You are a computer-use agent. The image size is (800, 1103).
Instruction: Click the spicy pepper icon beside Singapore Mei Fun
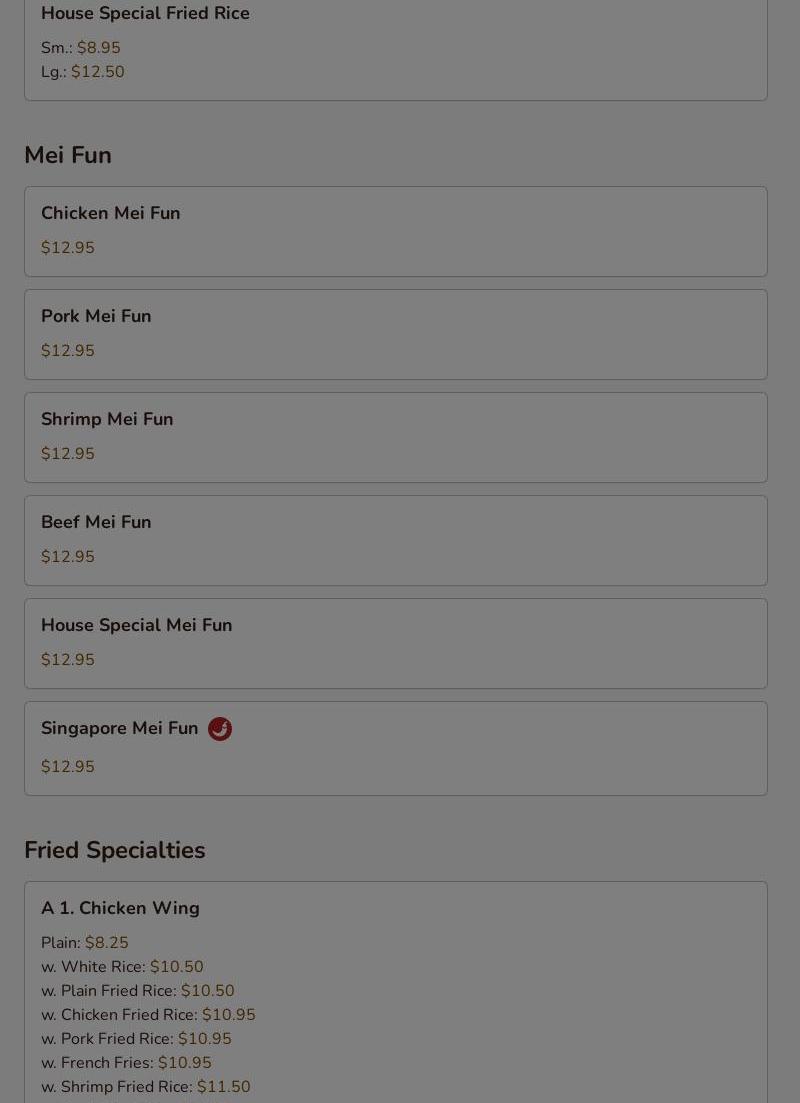pyautogui.click(x=219, y=729)
